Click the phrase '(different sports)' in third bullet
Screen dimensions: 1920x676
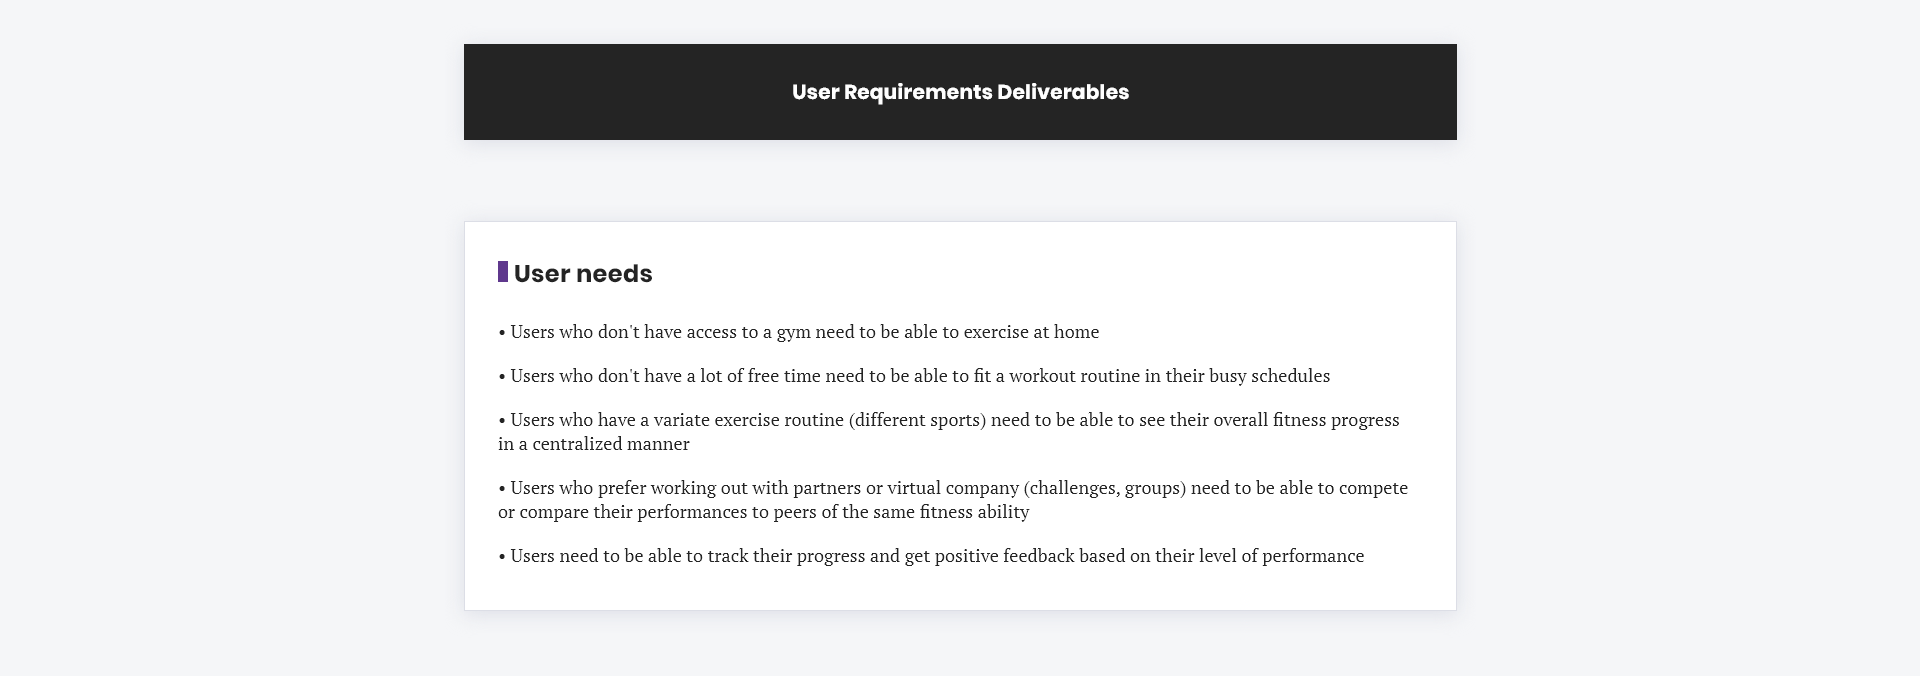click(x=917, y=420)
